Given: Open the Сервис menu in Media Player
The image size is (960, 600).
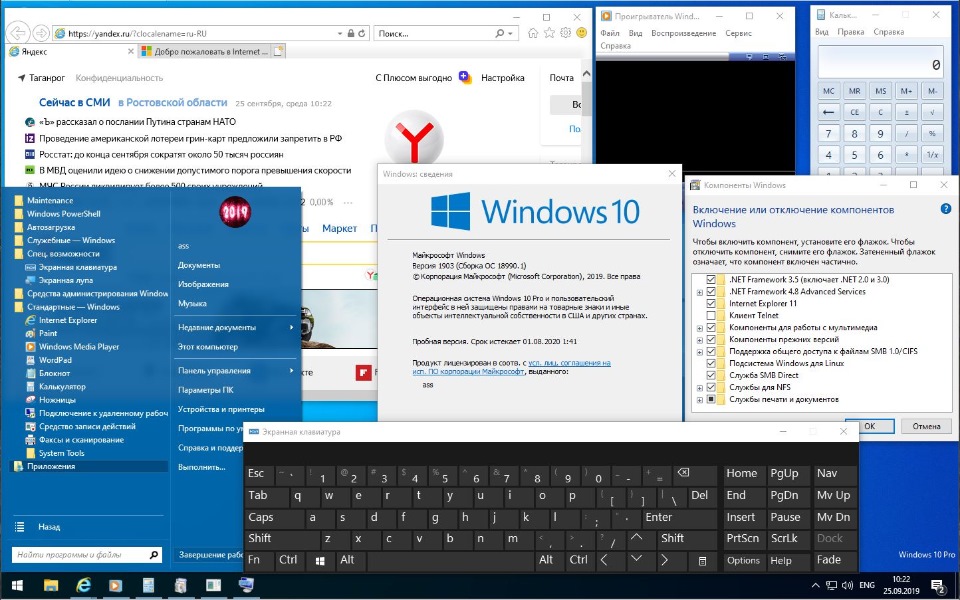Looking at the screenshot, I should 738,33.
